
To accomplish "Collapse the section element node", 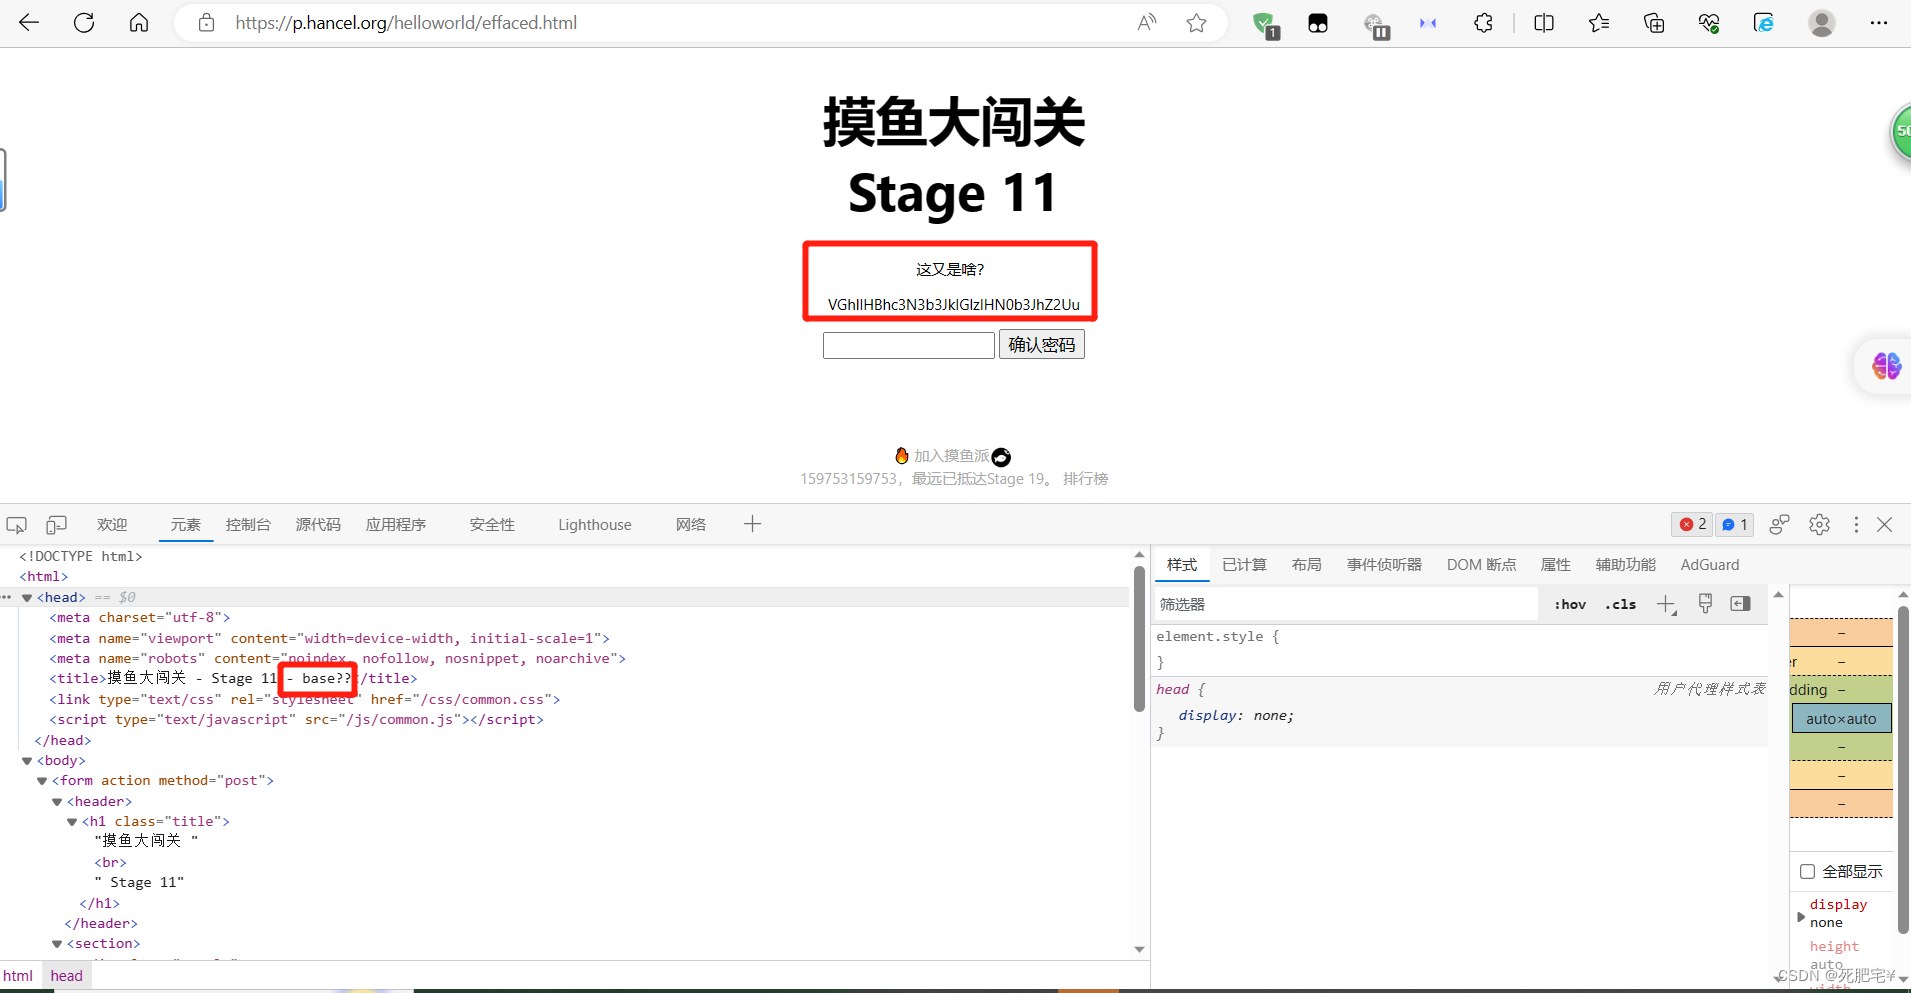I will [x=57, y=944].
